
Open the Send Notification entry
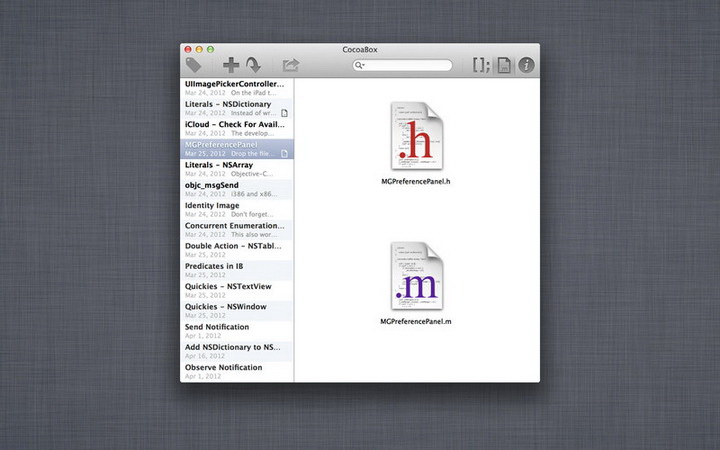coord(237,331)
